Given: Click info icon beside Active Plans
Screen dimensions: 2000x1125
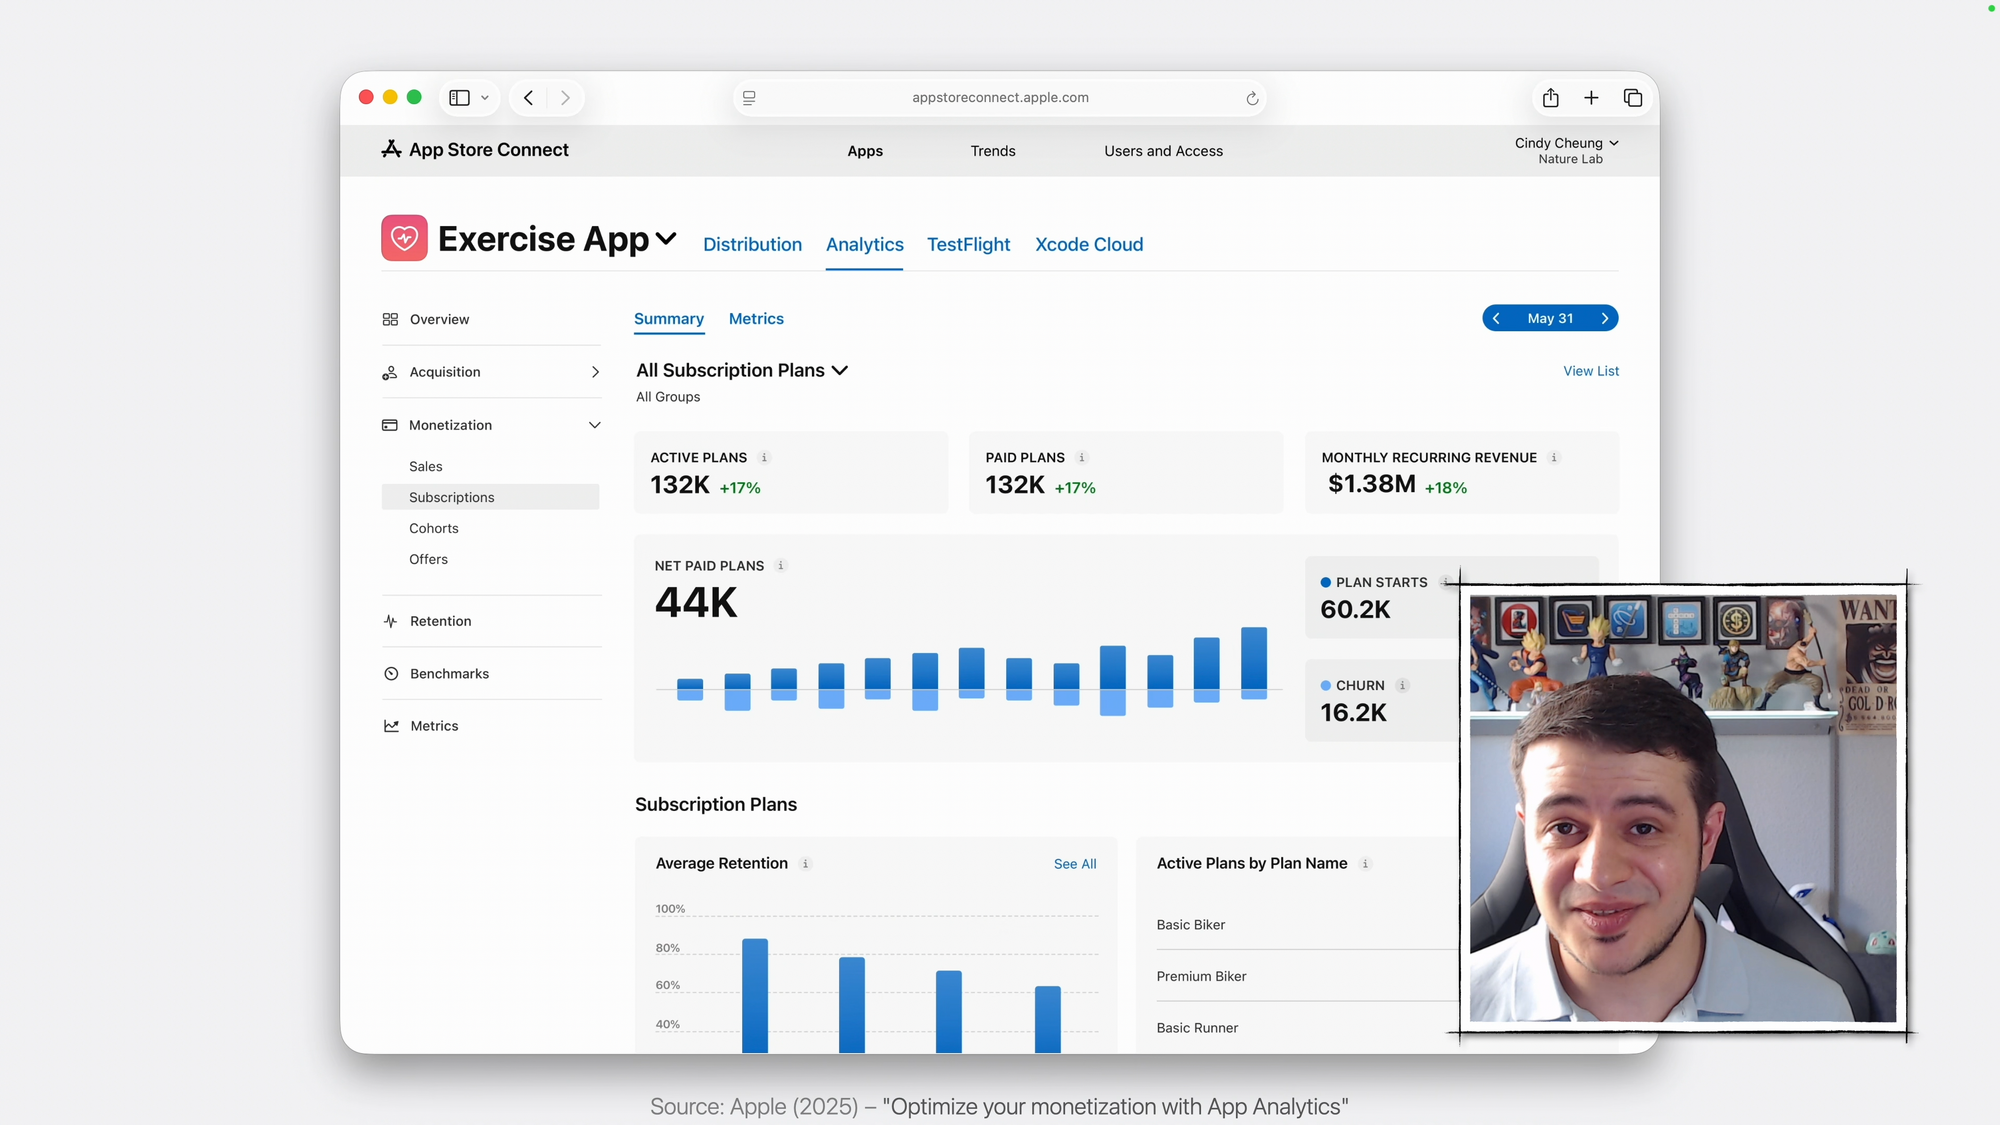Looking at the screenshot, I should click(764, 458).
